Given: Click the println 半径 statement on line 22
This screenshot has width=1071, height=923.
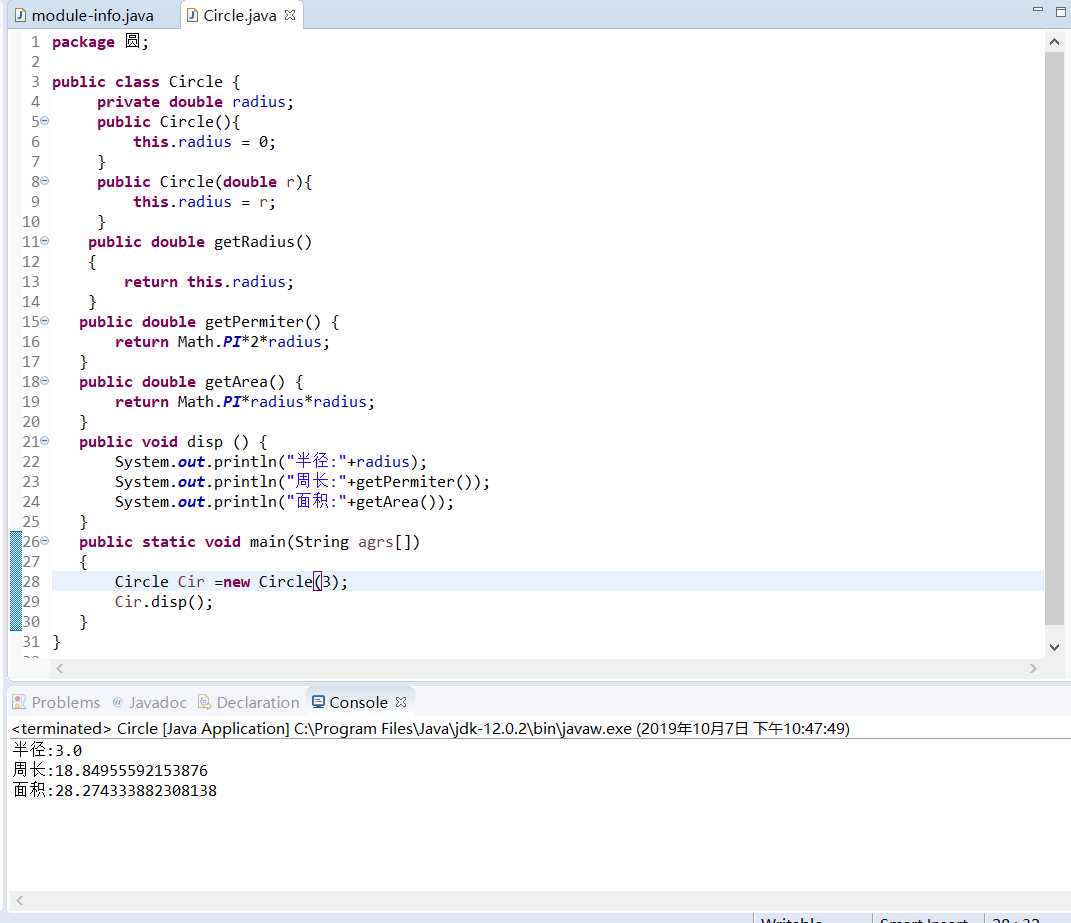Looking at the screenshot, I should click(271, 461).
